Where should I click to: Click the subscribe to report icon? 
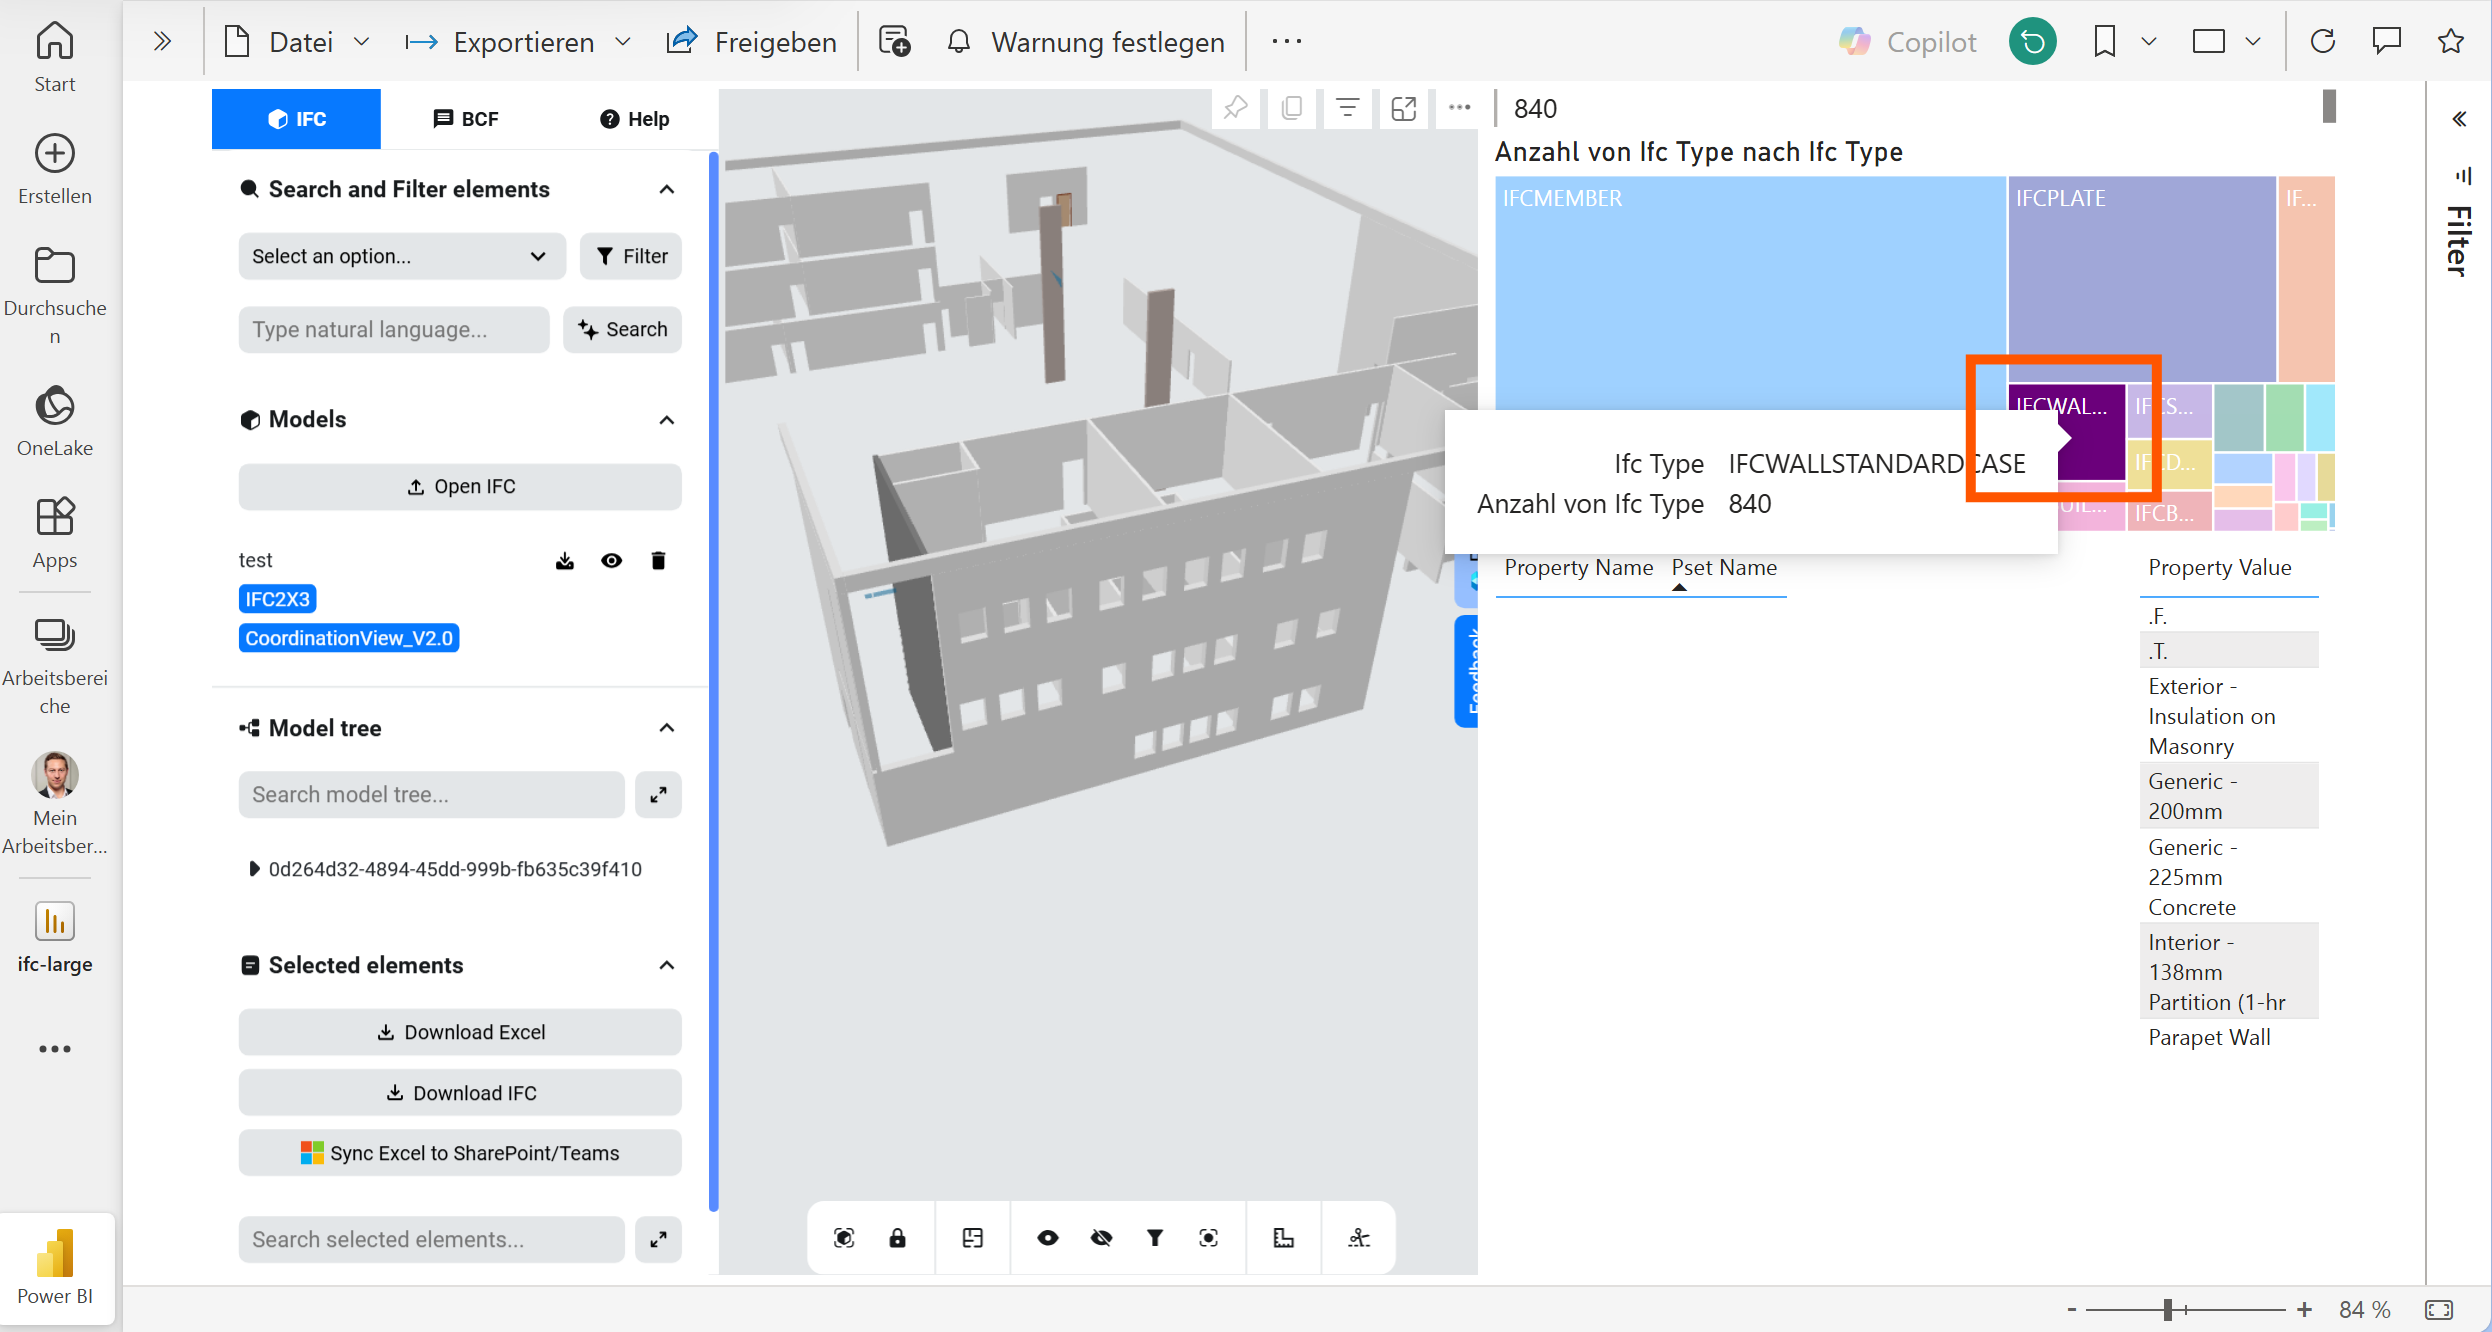(x=894, y=42)
